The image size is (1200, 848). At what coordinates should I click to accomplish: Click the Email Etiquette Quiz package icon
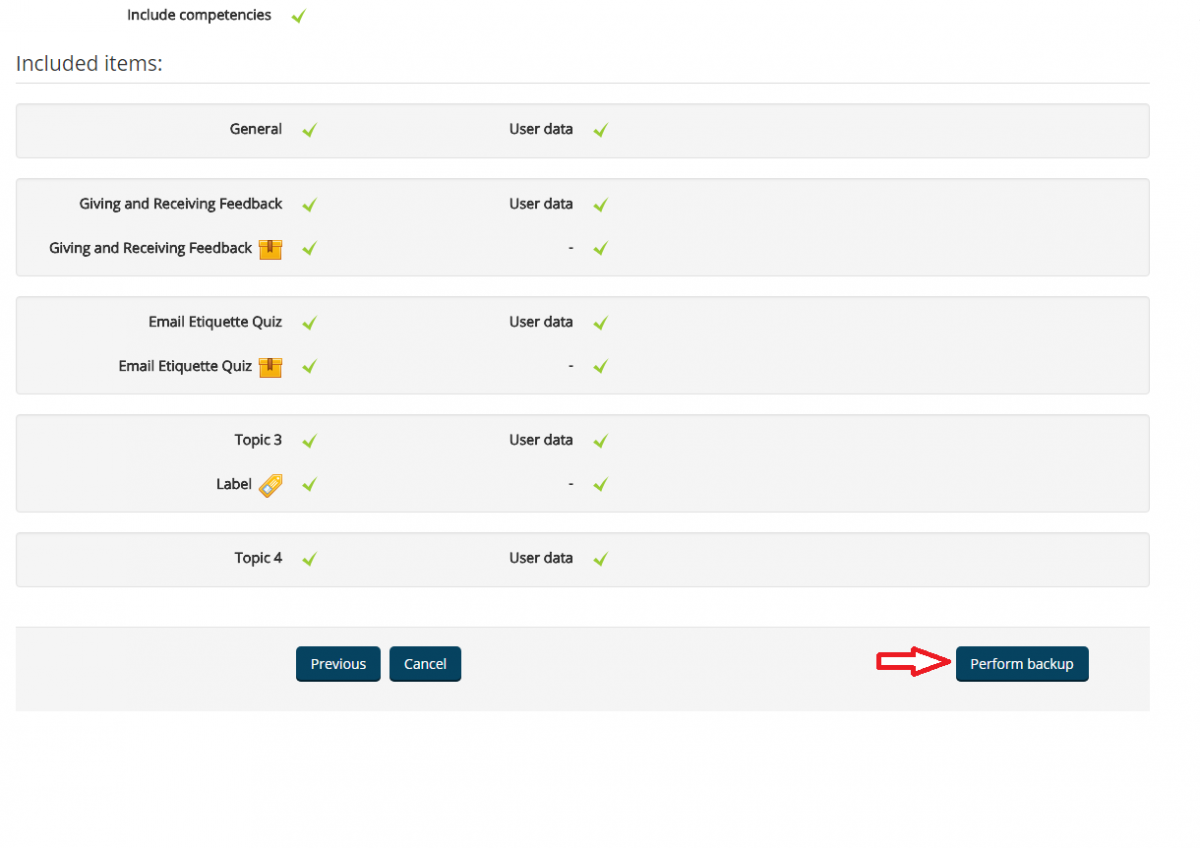270,367
